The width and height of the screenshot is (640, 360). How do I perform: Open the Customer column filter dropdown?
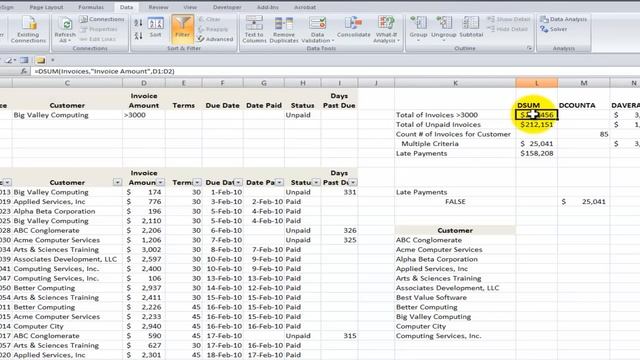(x=117, y=182)
